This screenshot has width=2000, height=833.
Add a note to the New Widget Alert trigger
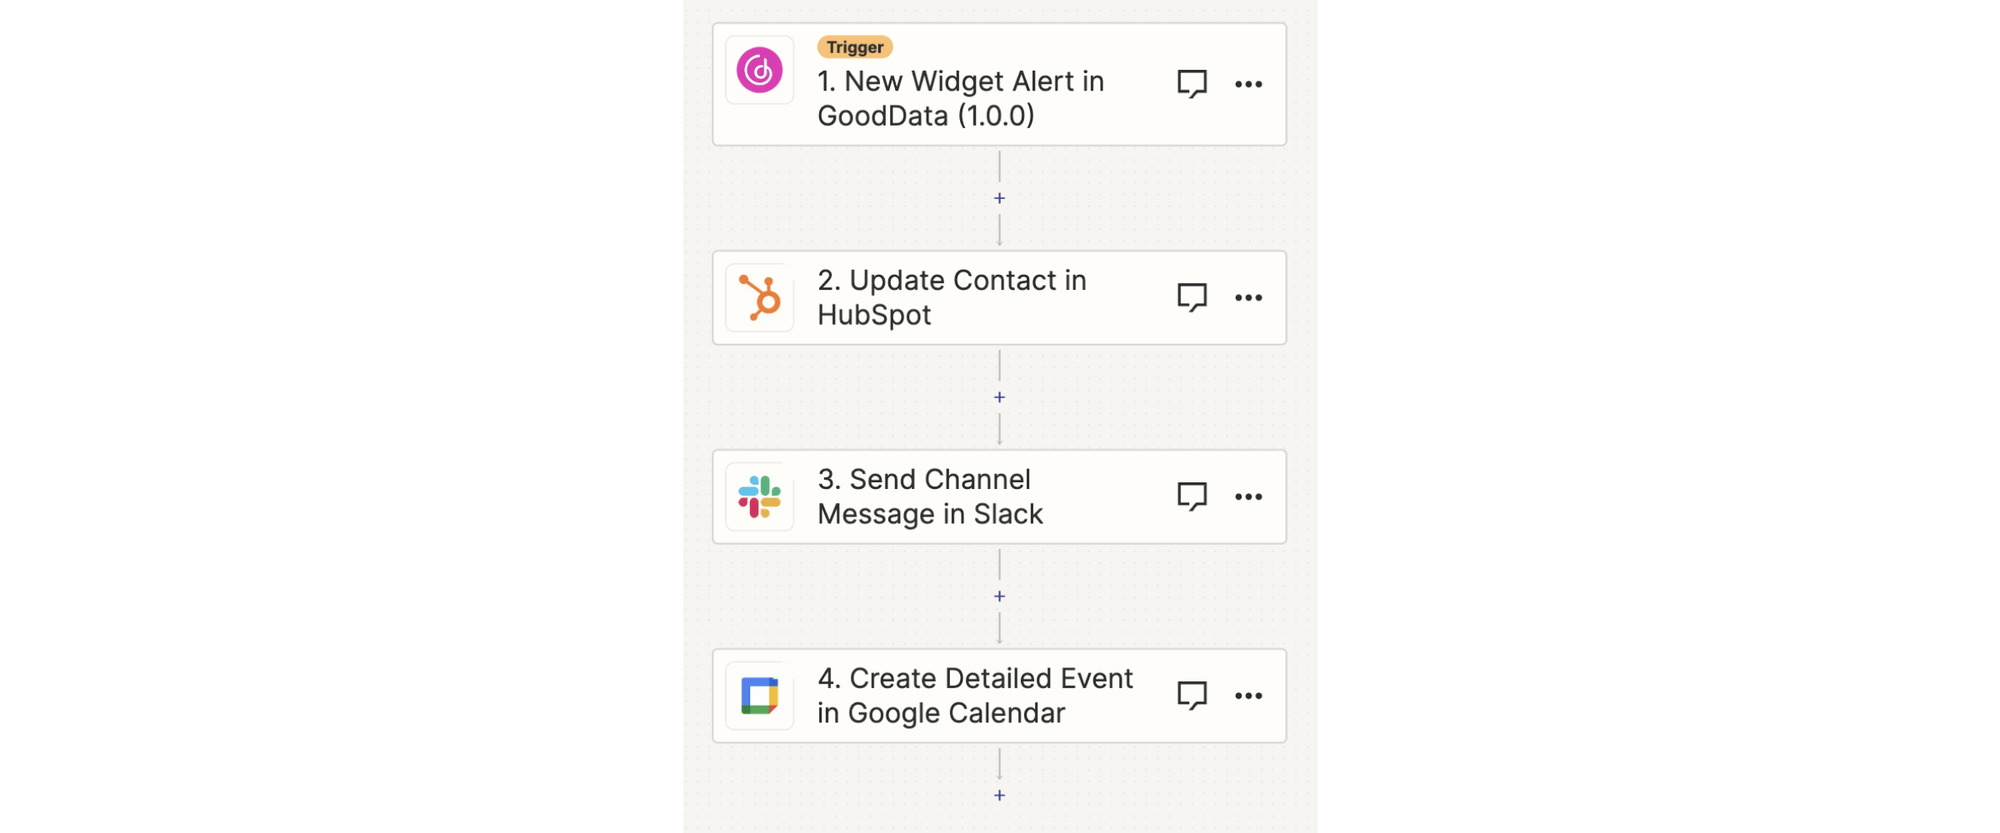1192,84
